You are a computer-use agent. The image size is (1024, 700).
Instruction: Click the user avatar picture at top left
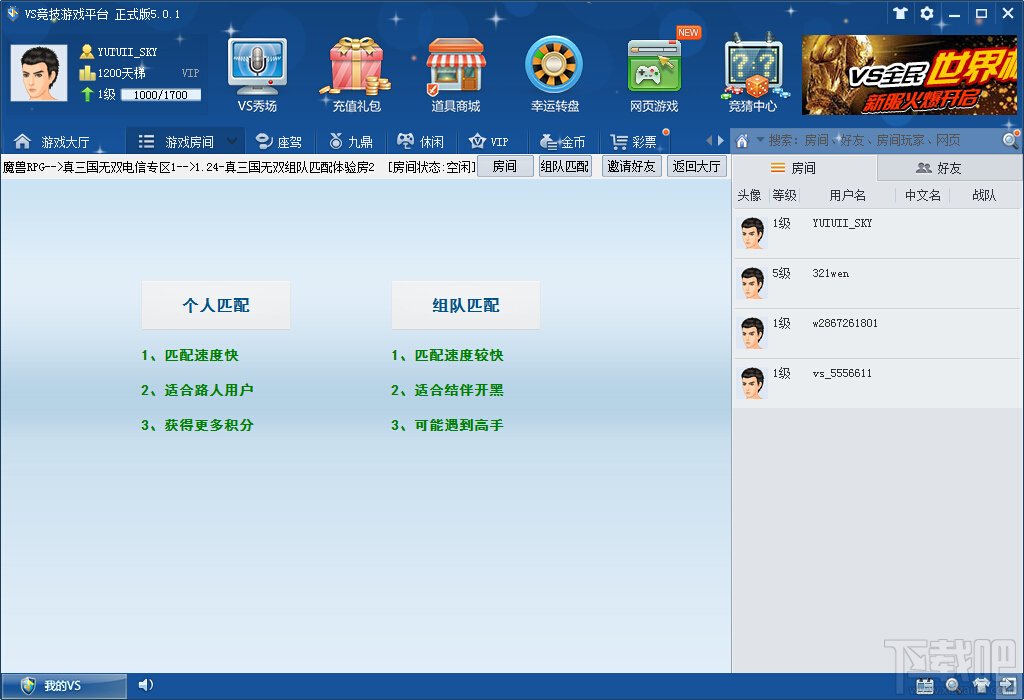point(39,72)
